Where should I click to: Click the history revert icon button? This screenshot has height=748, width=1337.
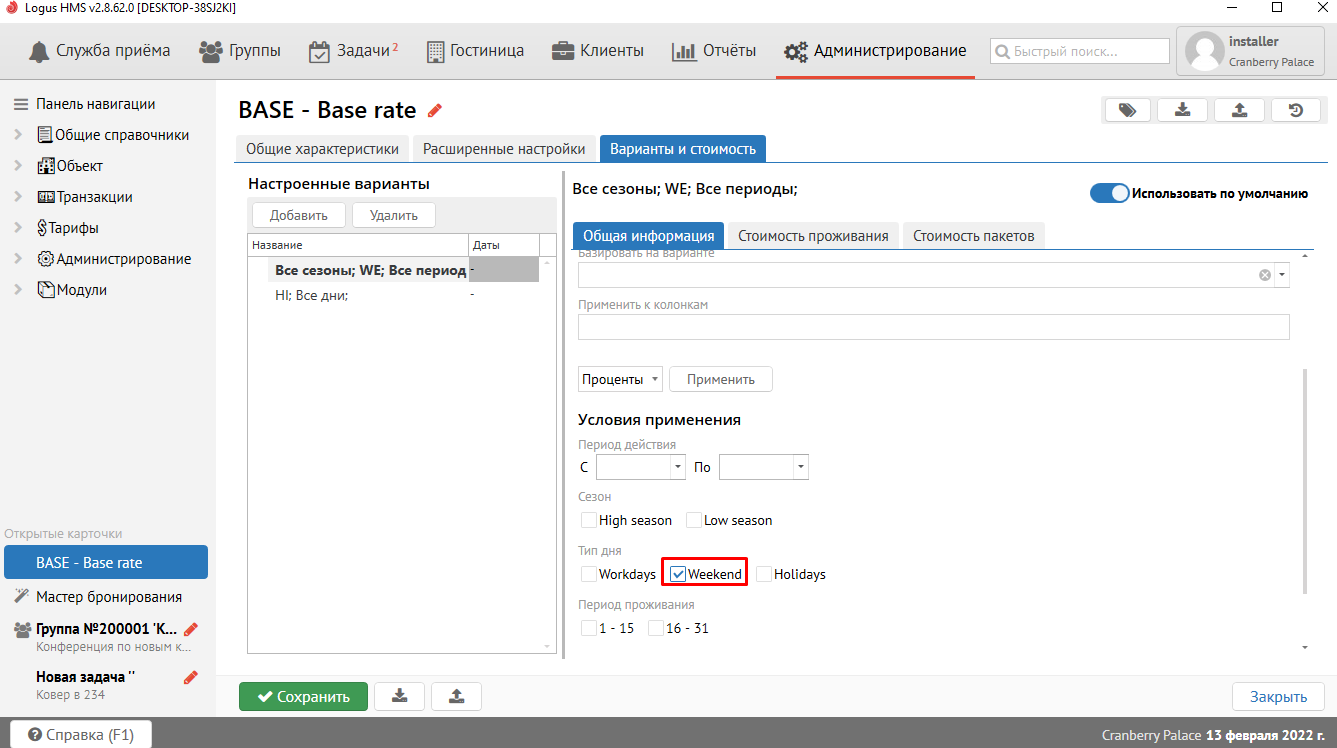coord(1296,110)
